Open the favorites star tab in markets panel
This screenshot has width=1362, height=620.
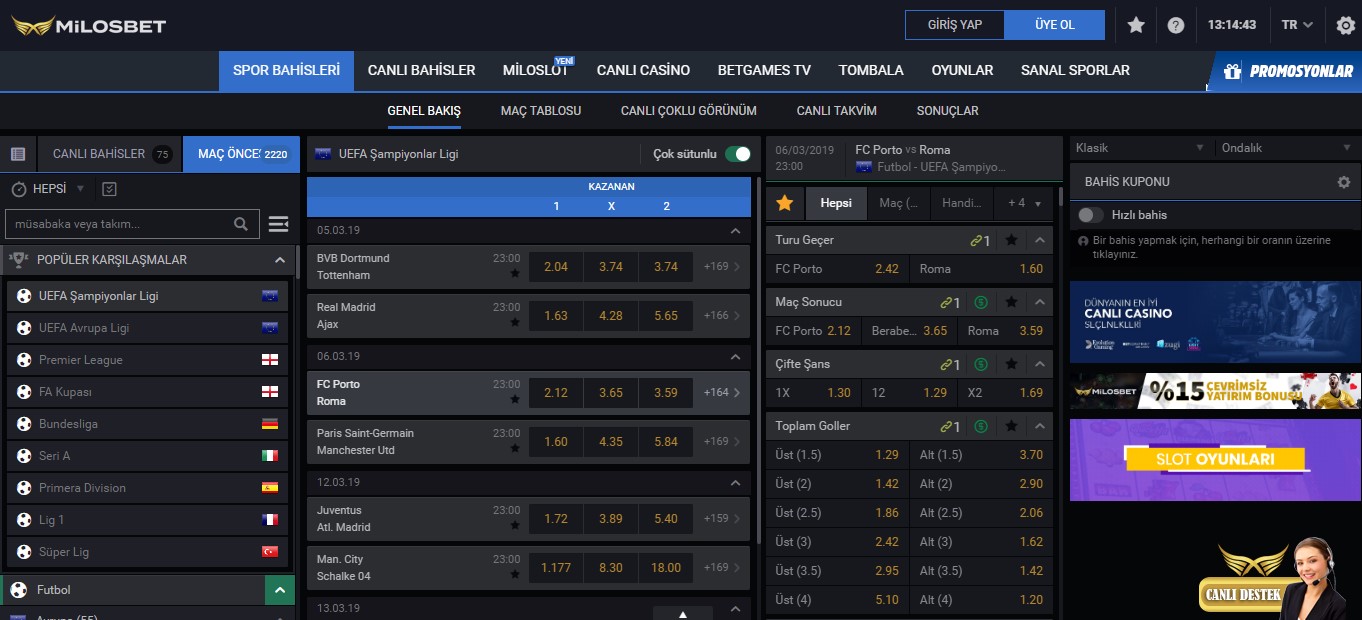click(x=785, y=203)
